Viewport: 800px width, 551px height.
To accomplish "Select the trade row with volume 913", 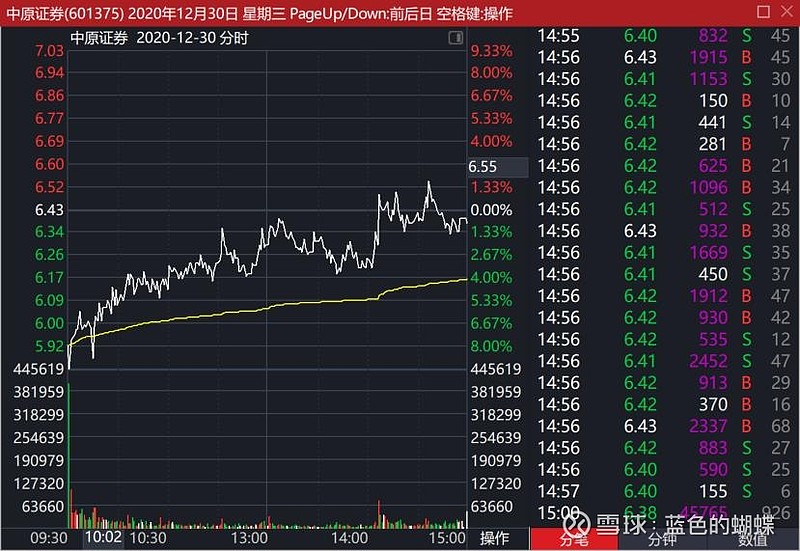I will click(664, 383).
